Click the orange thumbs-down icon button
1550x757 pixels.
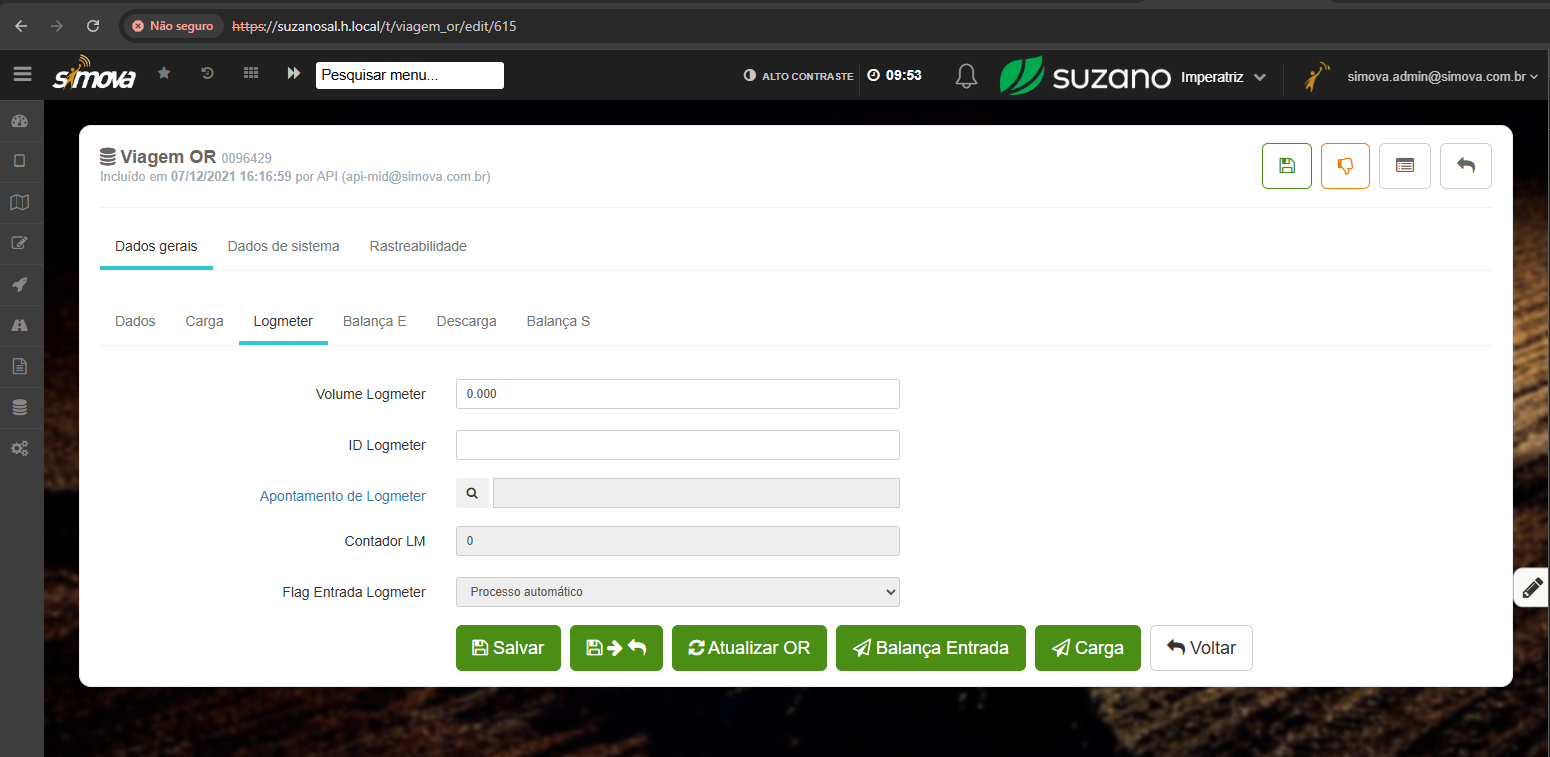pos(1345,166)
